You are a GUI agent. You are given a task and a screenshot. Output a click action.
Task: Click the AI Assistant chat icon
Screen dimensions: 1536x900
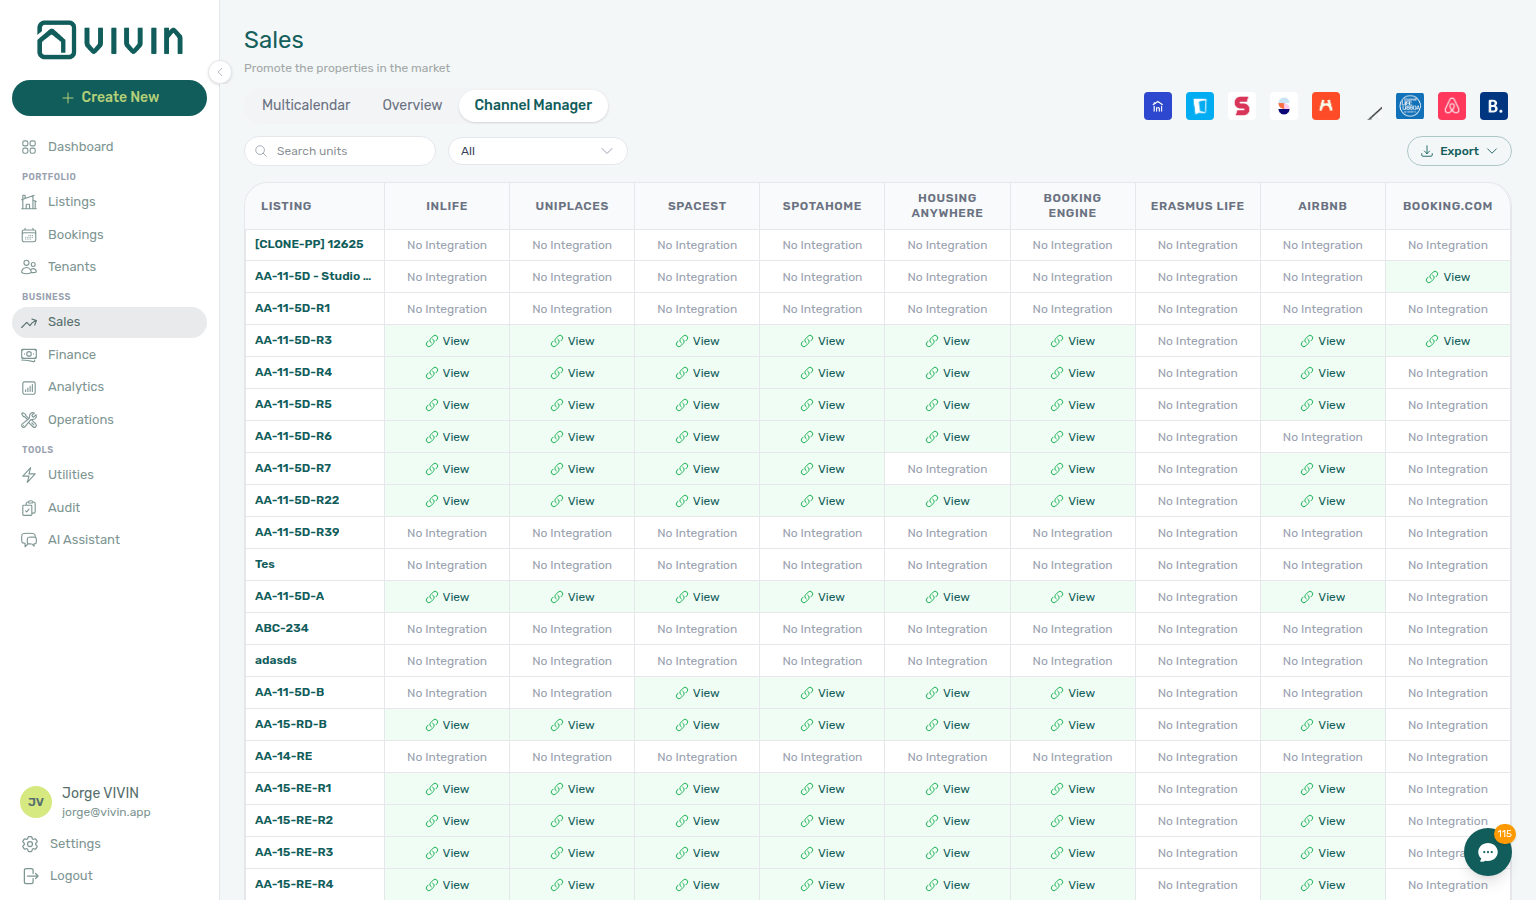[29, 540]
